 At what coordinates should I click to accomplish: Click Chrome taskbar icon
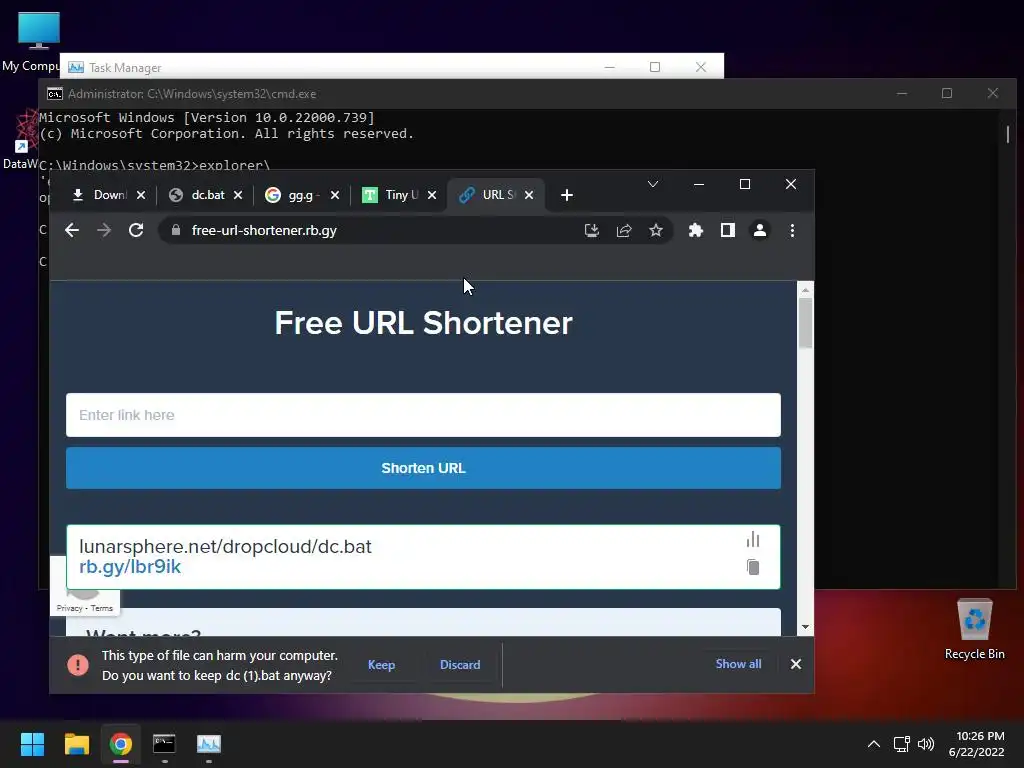[x=121, y=744]
